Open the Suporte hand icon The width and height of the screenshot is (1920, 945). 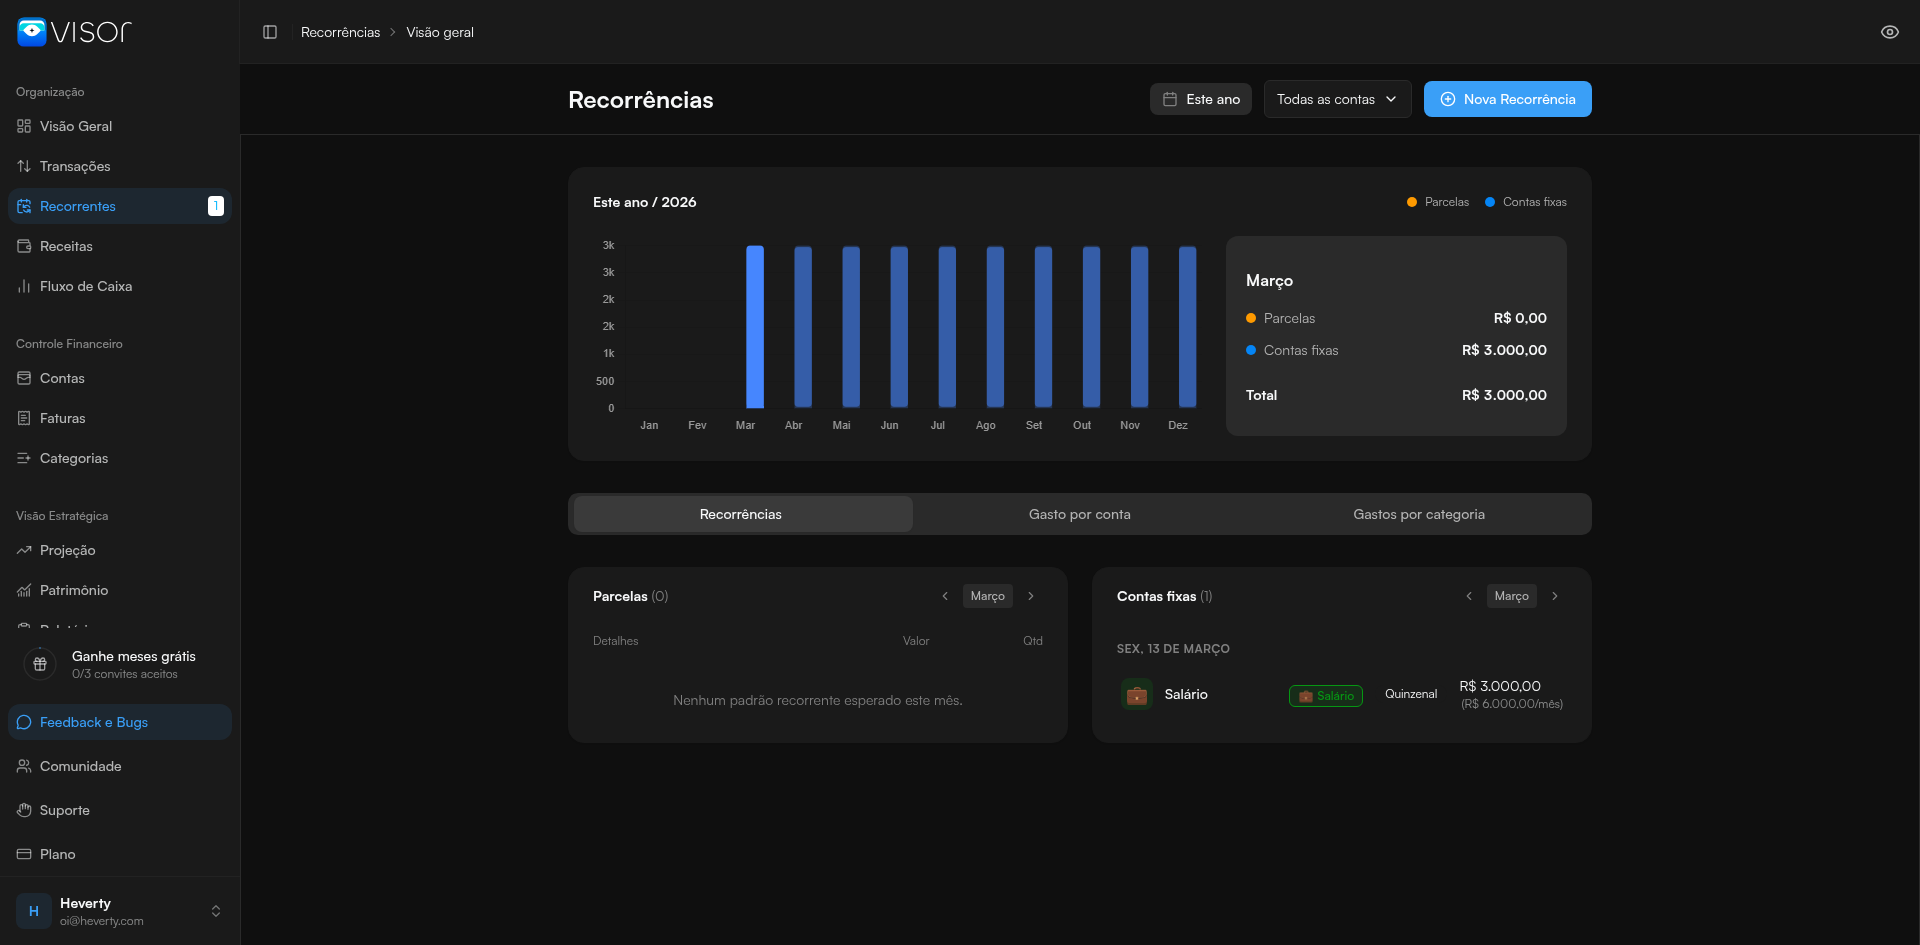coord(24,810)
